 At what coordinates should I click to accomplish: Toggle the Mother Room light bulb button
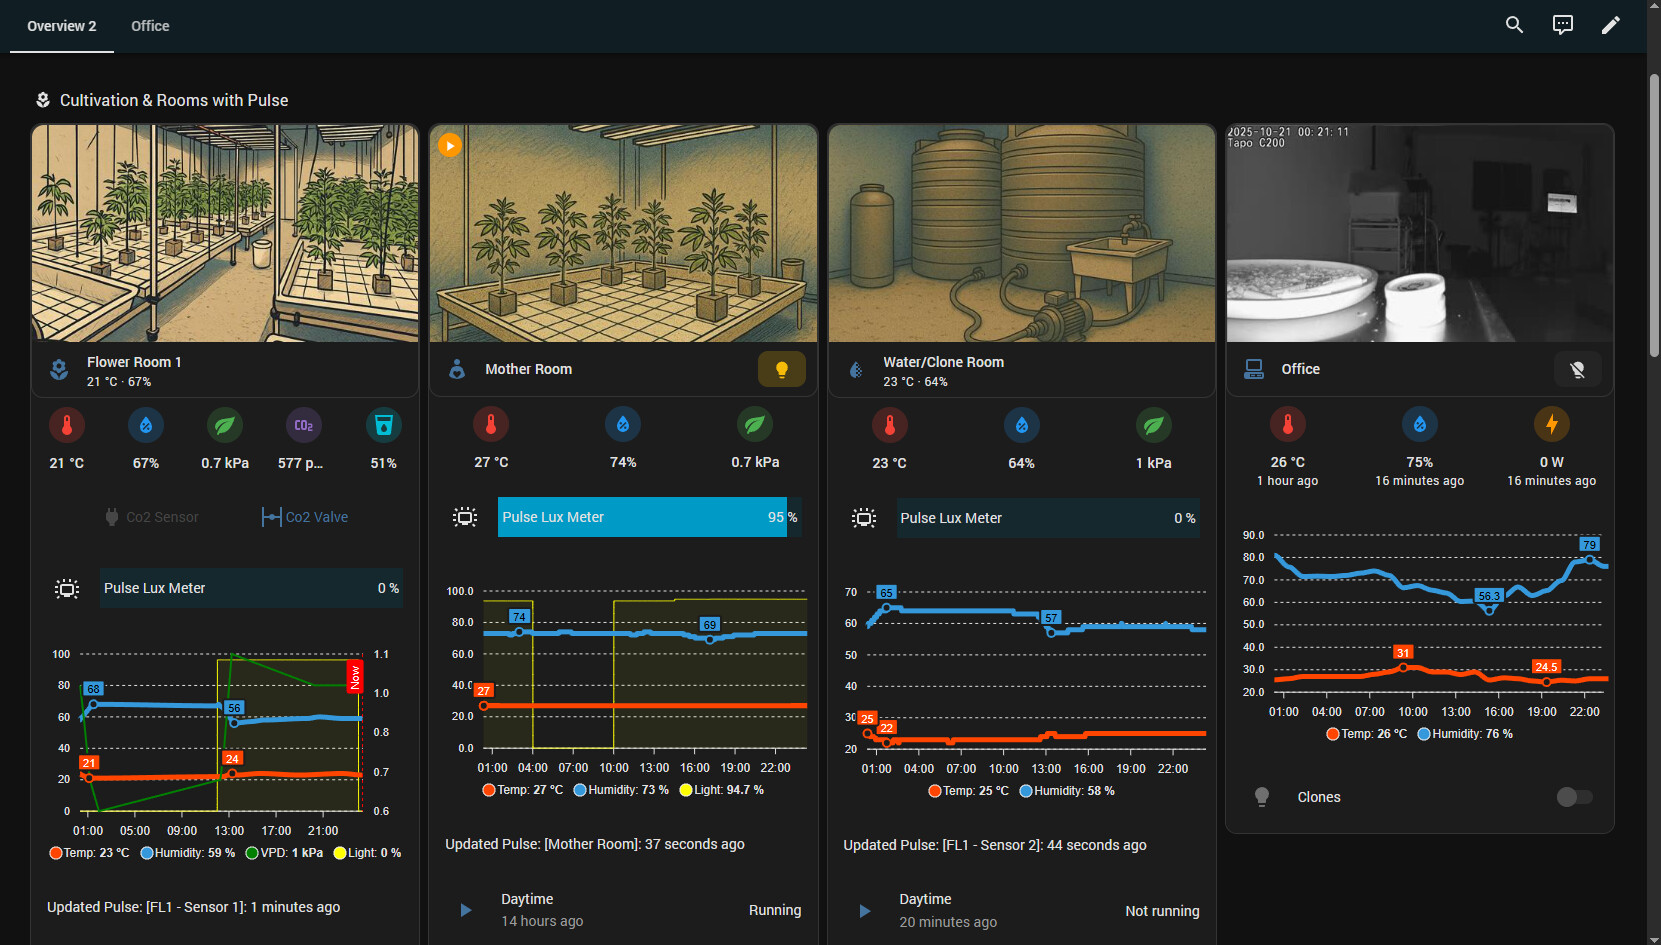(x=781, y=369)
